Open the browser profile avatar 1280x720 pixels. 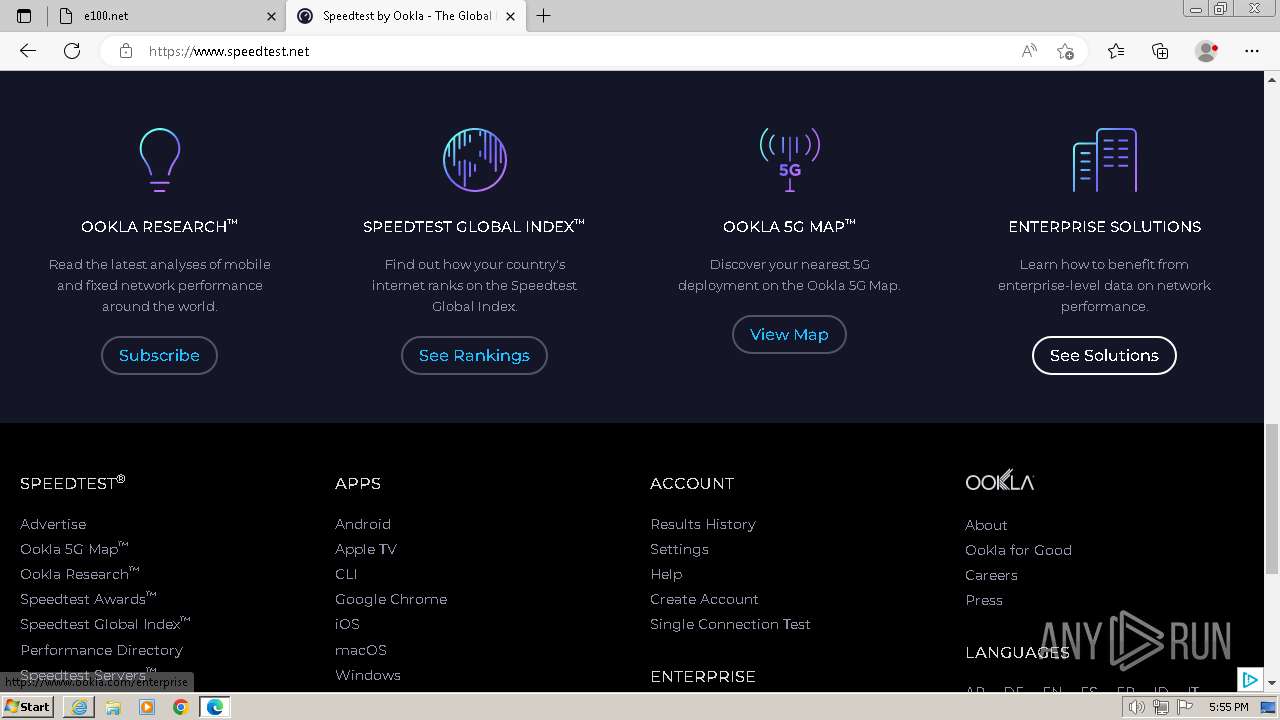(1206, 51)
